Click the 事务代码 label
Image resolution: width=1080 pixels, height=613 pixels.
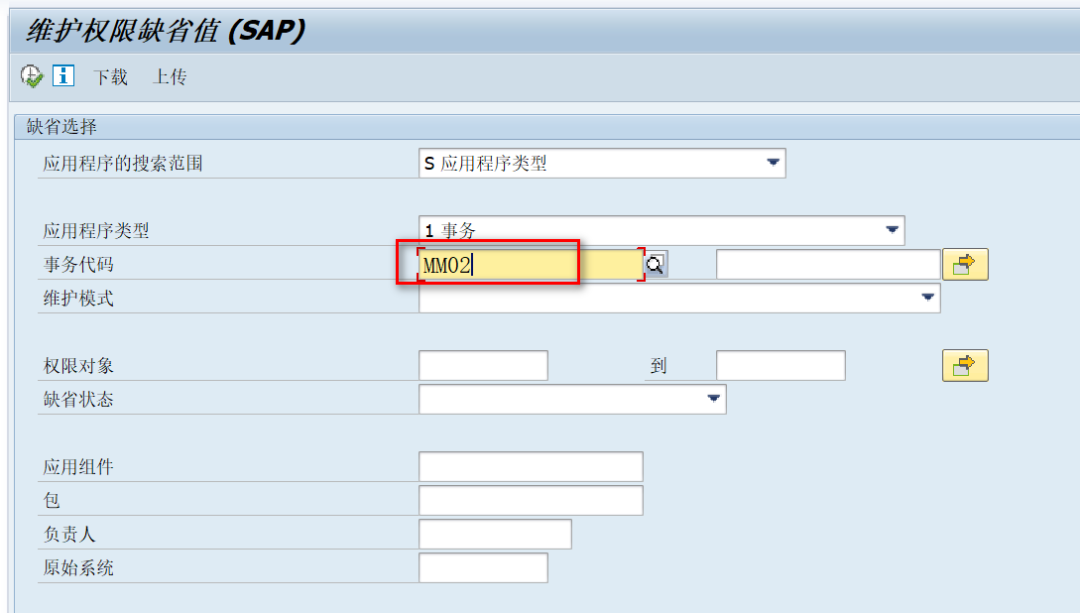tap(78, 265)
